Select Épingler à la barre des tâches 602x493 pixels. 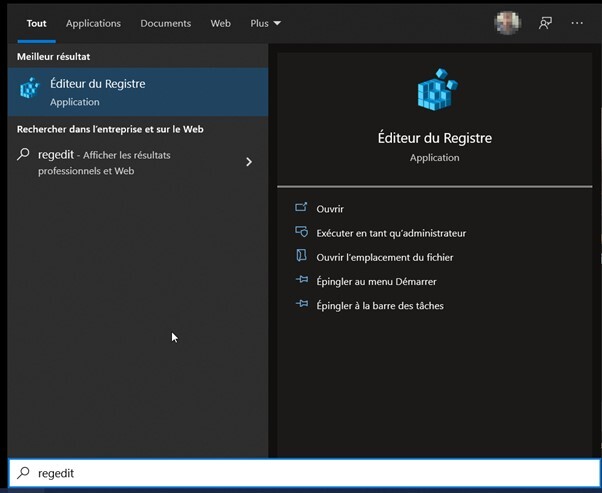380,306
